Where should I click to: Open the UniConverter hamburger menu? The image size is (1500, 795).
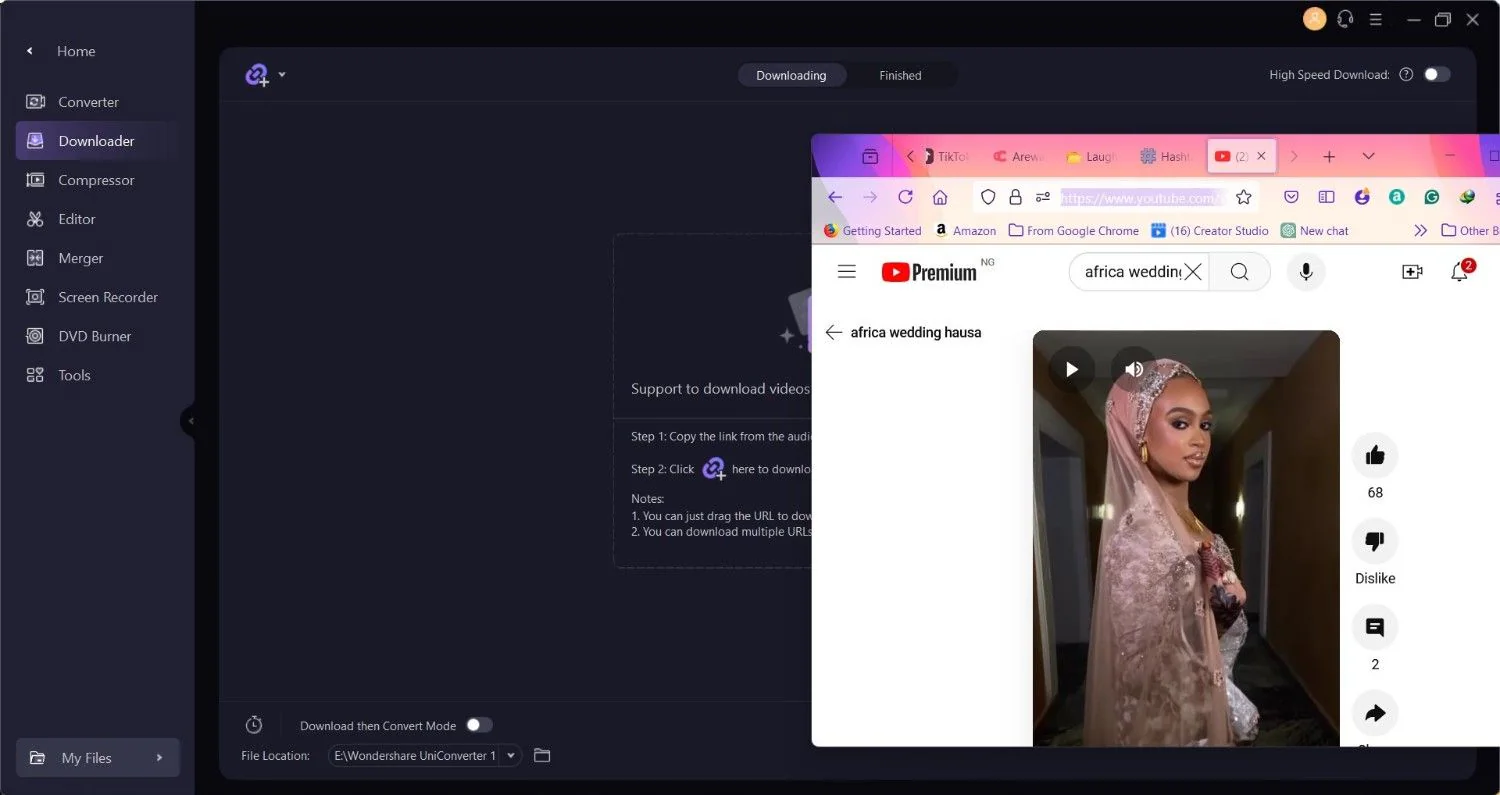point(1375,19)
